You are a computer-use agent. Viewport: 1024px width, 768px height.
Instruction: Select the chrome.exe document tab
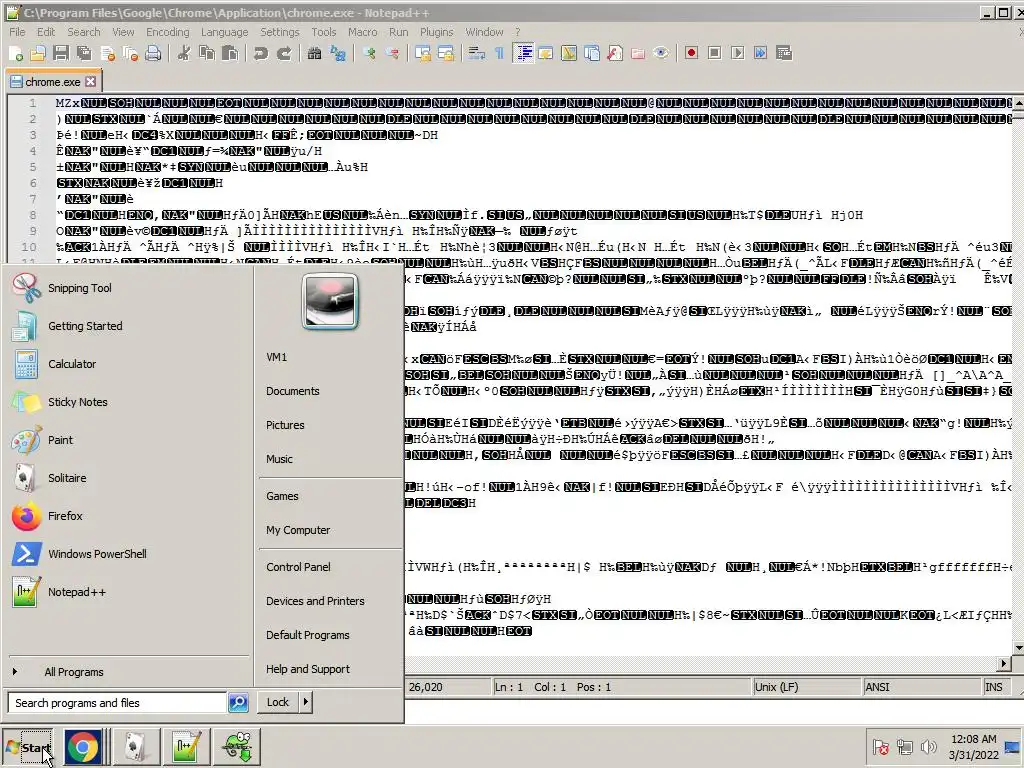click(x=52, y=82)
